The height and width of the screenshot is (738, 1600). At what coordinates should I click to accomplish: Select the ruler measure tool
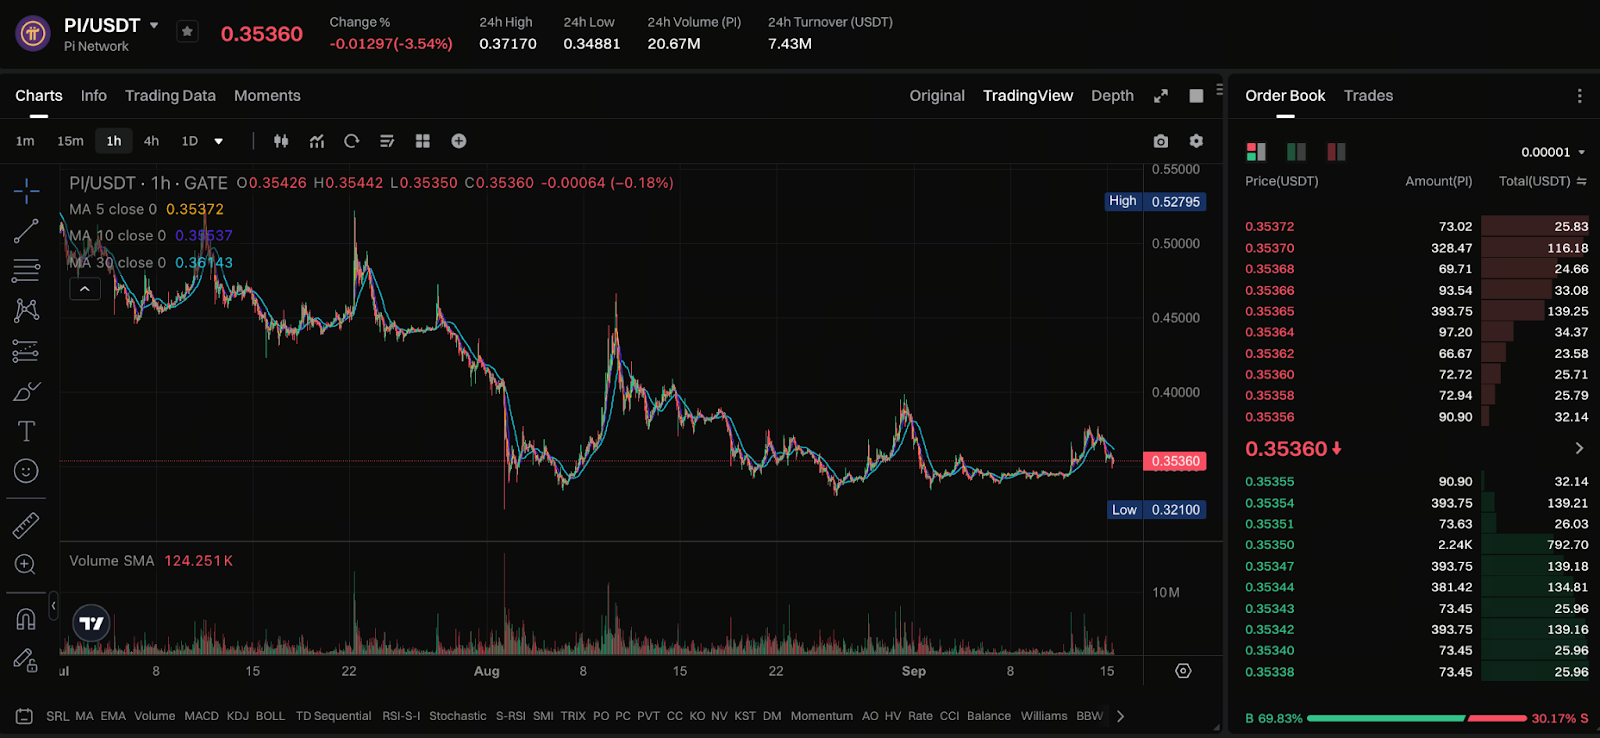(x=26, y=524)
